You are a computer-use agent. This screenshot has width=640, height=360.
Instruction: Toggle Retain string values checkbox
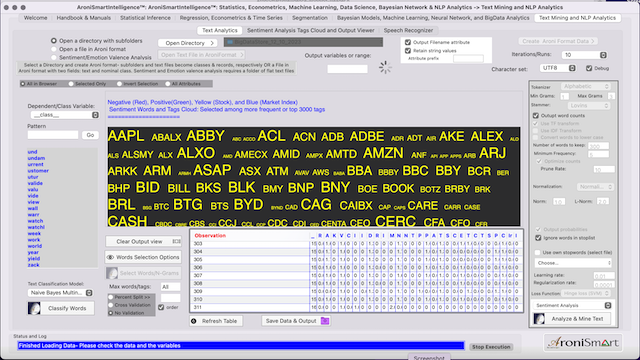coord(408,51)
